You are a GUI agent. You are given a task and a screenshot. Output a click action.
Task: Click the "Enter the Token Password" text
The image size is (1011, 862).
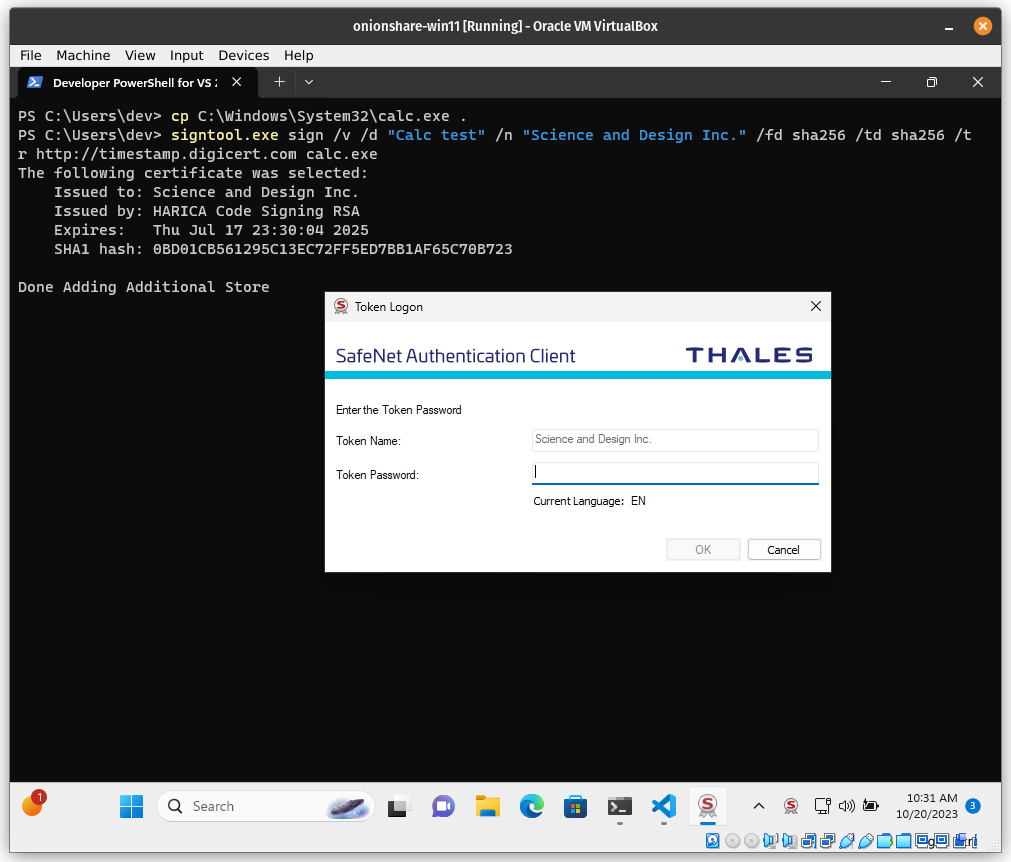(398, 410)
